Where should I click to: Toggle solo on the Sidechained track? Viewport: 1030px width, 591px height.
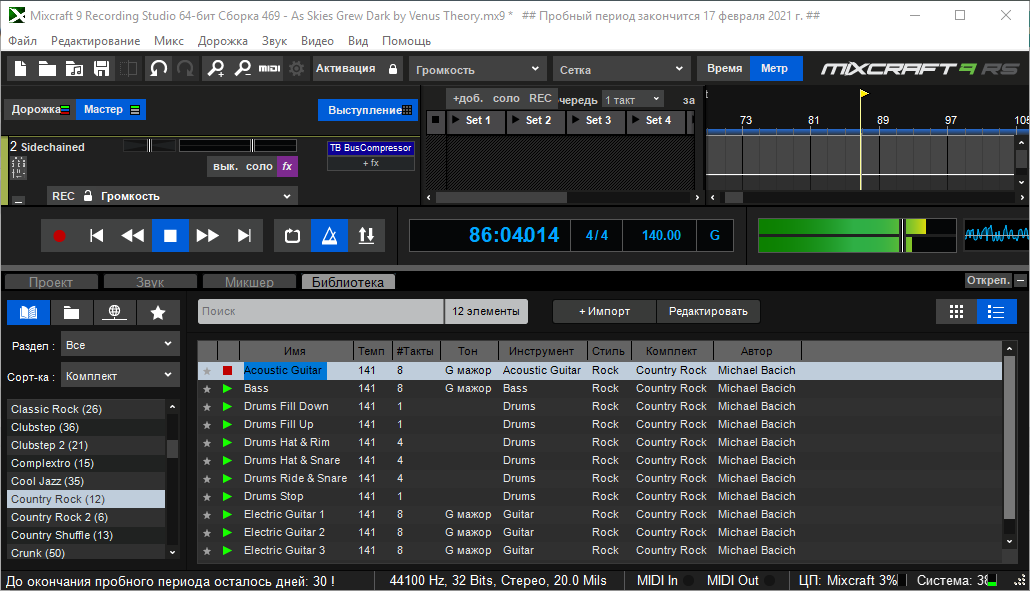259,167
